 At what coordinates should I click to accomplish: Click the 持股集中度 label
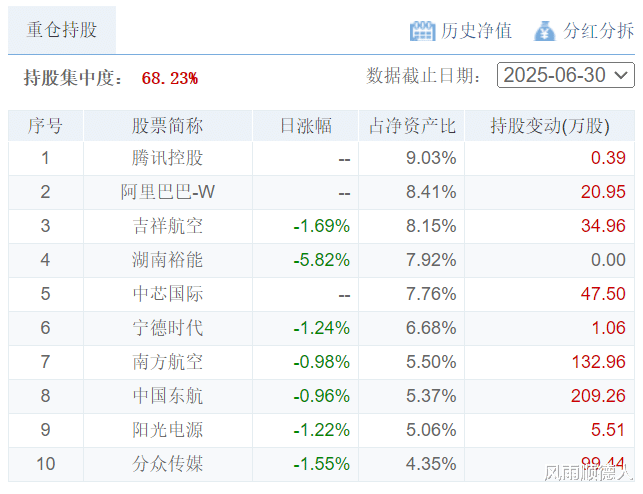(x=73, y=78)
